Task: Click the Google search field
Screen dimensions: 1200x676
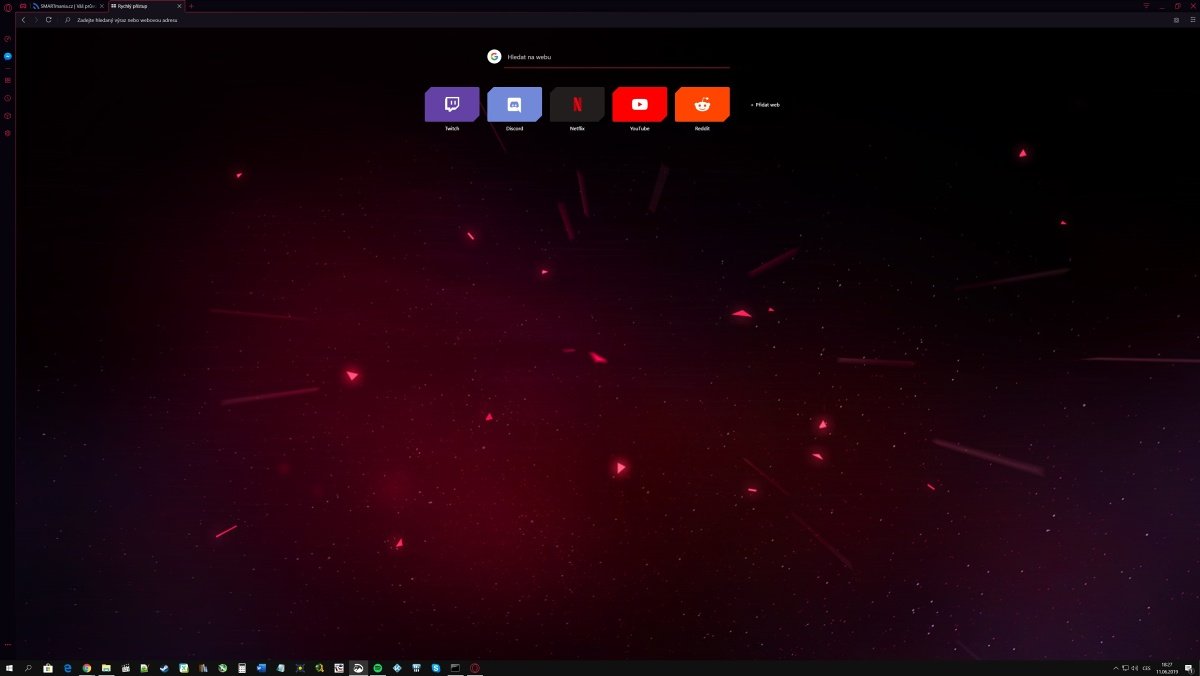Action: 617,57
